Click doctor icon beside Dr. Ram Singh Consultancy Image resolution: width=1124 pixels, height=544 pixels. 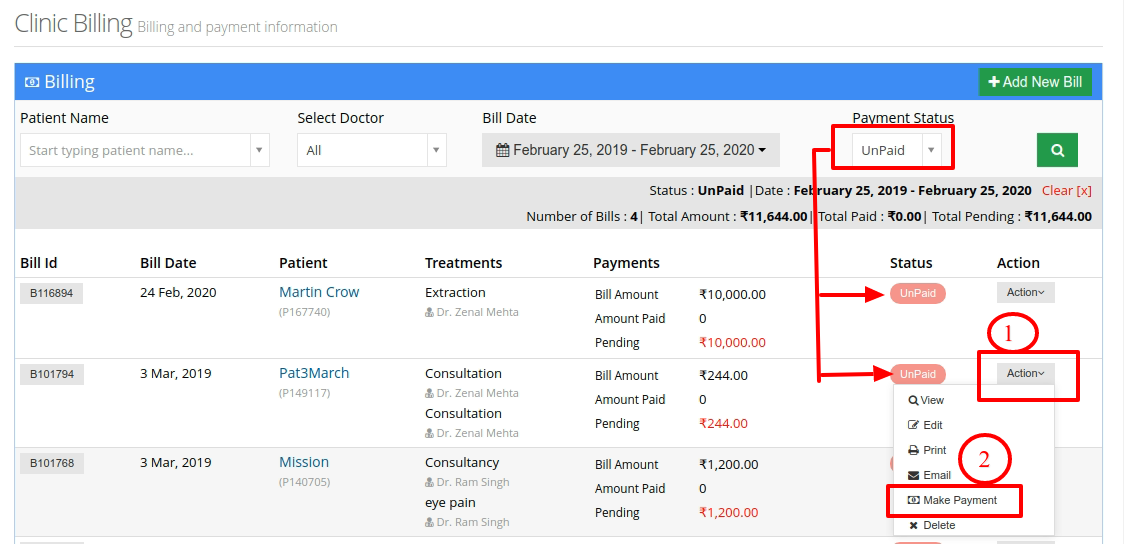(429, 482)
